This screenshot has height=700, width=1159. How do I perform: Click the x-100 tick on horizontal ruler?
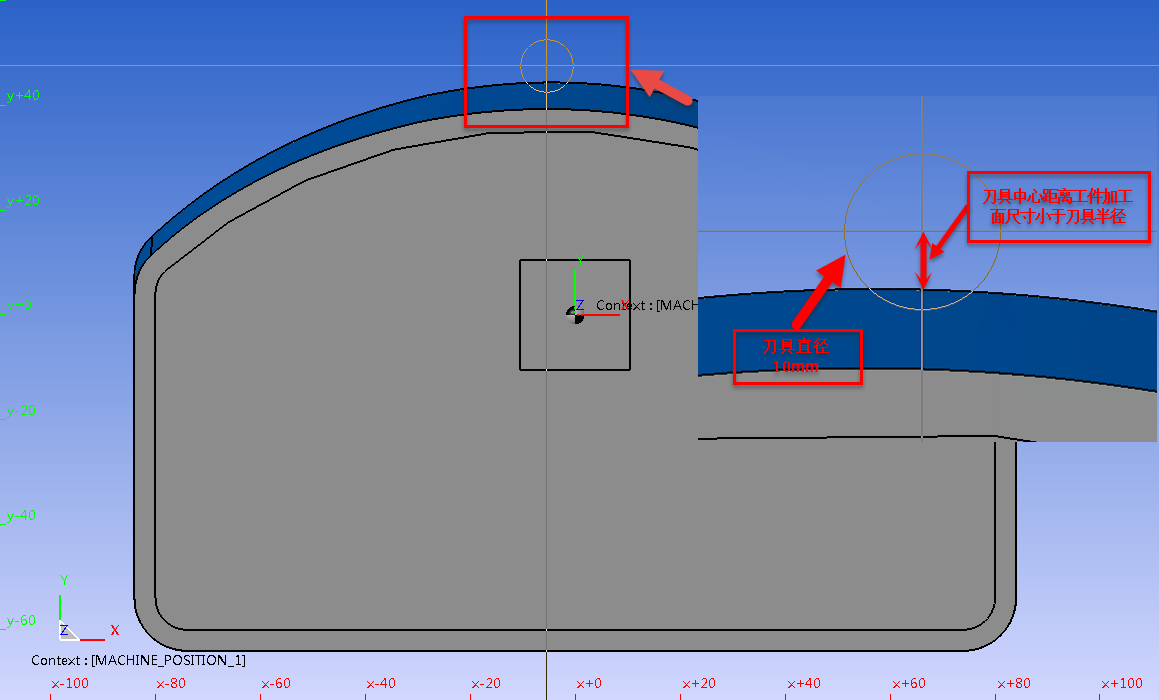(x=69, y=684)
